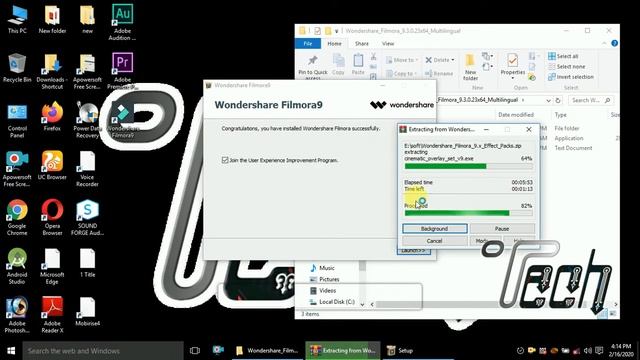Image resolution: width=640 pixels, height=360 pixels.
Task: Switch to the View ribbon tab
Action: pyautogui.click(x=388, y=43)
